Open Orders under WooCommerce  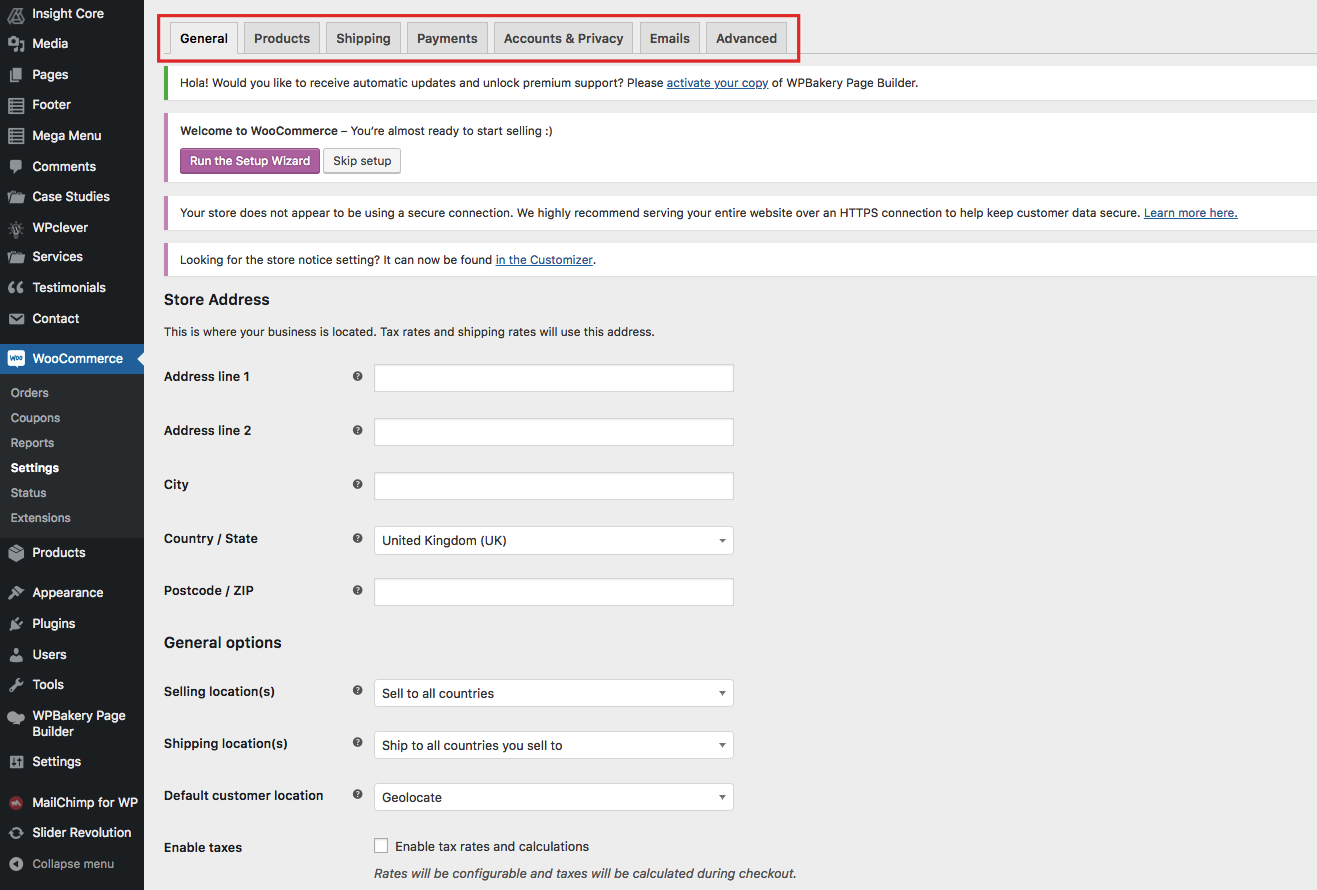point(30,393)
